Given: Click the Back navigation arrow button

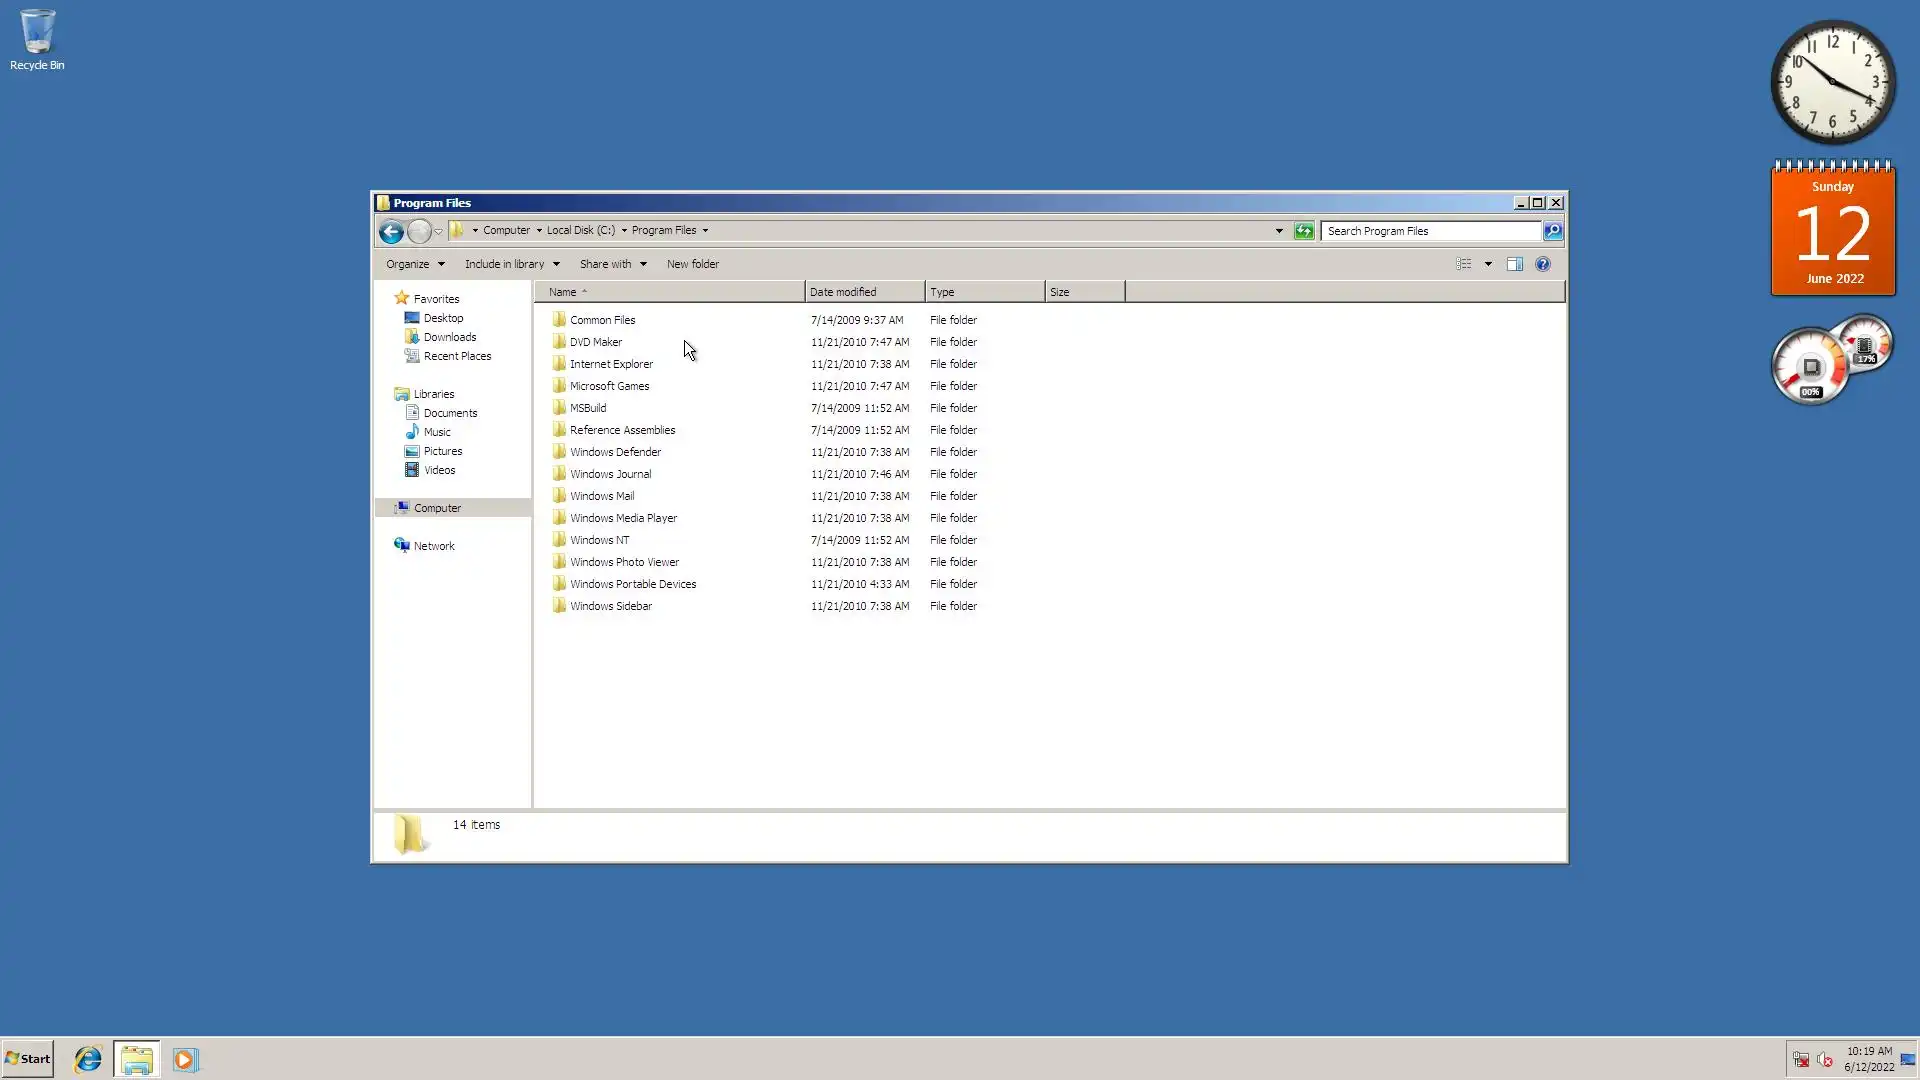Looking at the screenshot, I should pyautogui.click(x=391, y=232).
